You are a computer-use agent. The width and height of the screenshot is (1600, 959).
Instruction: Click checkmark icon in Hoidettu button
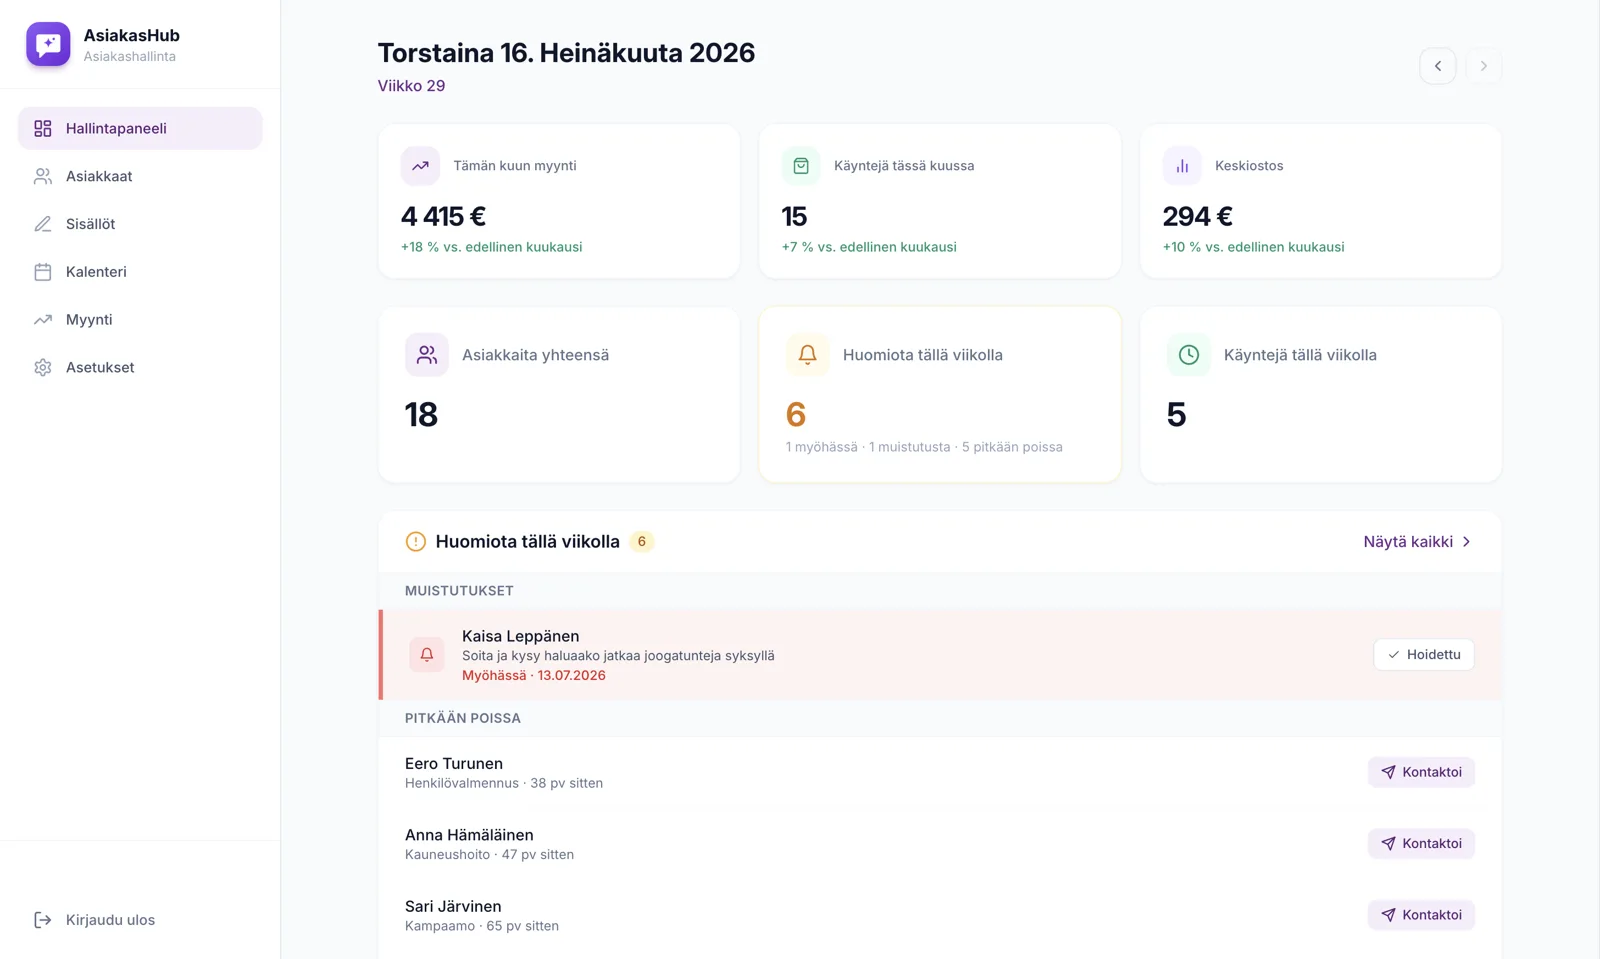pyautogui.click(x=1394, y=655)
